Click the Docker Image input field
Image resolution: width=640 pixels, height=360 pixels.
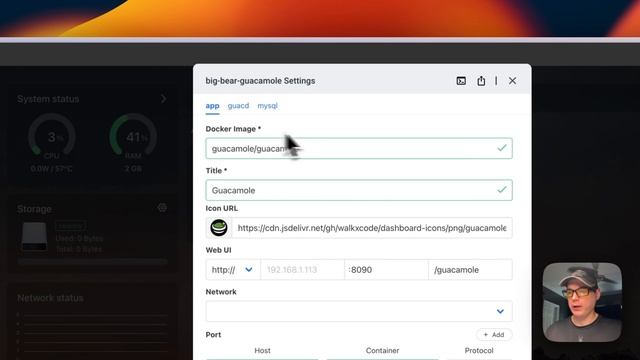tap(359, 149)
